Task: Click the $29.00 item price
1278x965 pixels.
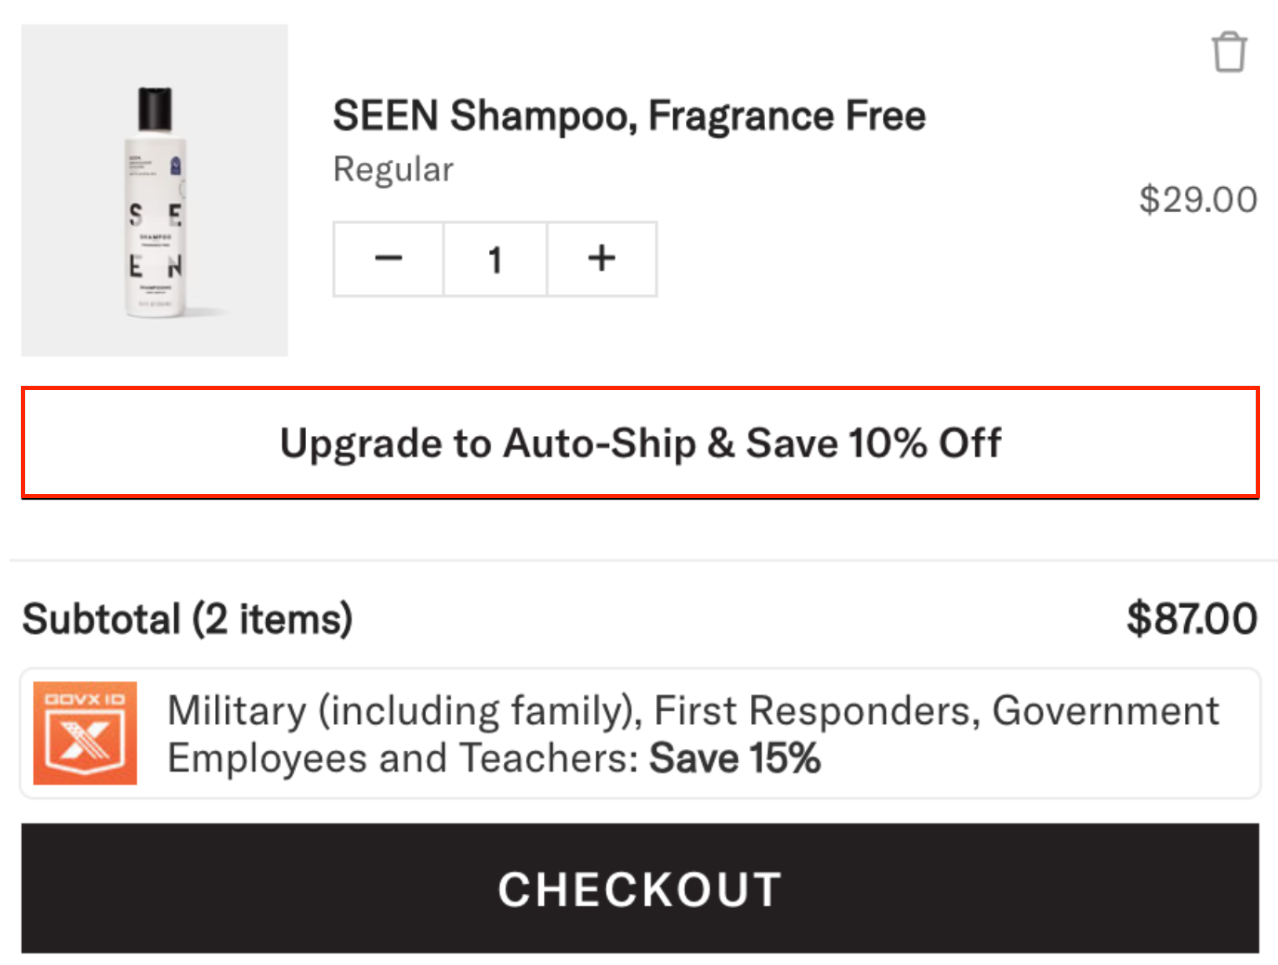Action: [1197, 200]
